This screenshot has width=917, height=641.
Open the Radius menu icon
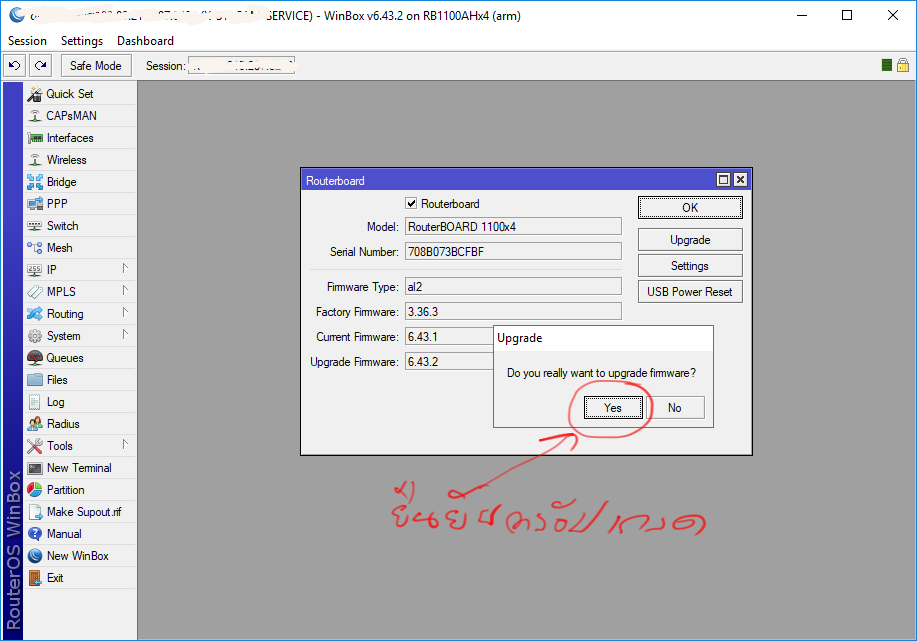click(35, 424)
